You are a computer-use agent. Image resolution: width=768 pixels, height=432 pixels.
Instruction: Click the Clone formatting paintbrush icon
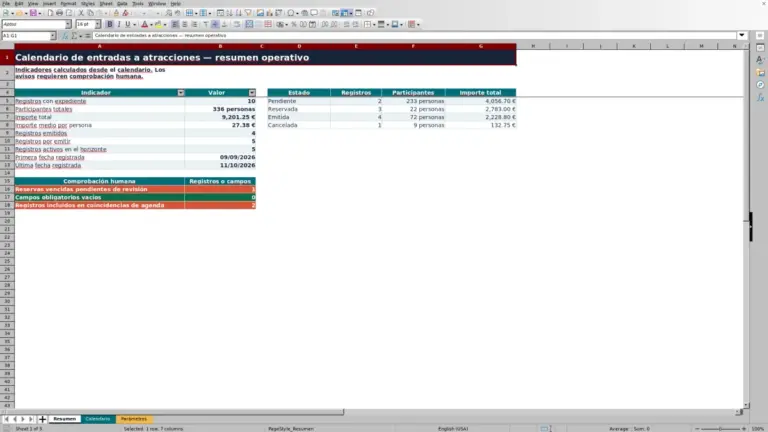[x=116, y=13]
